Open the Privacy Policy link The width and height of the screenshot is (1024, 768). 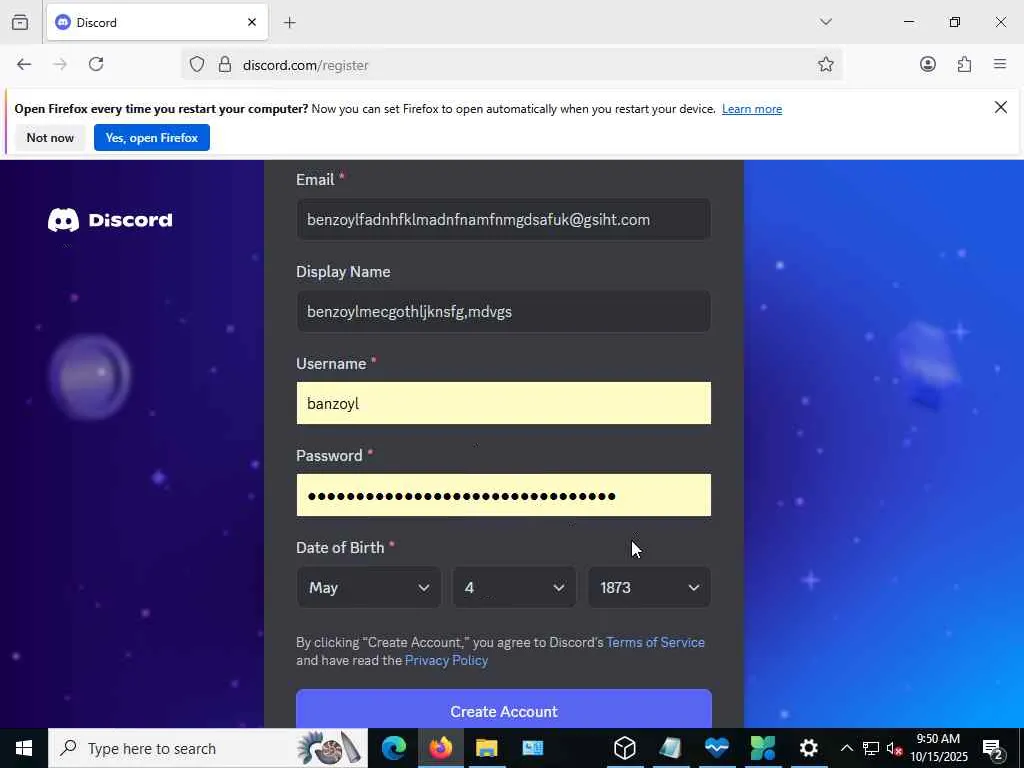(x=446, y=660)
